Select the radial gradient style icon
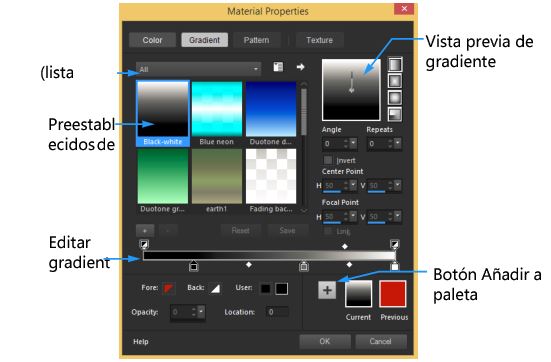The image size is (551, 362). click(x=395, y=114)
